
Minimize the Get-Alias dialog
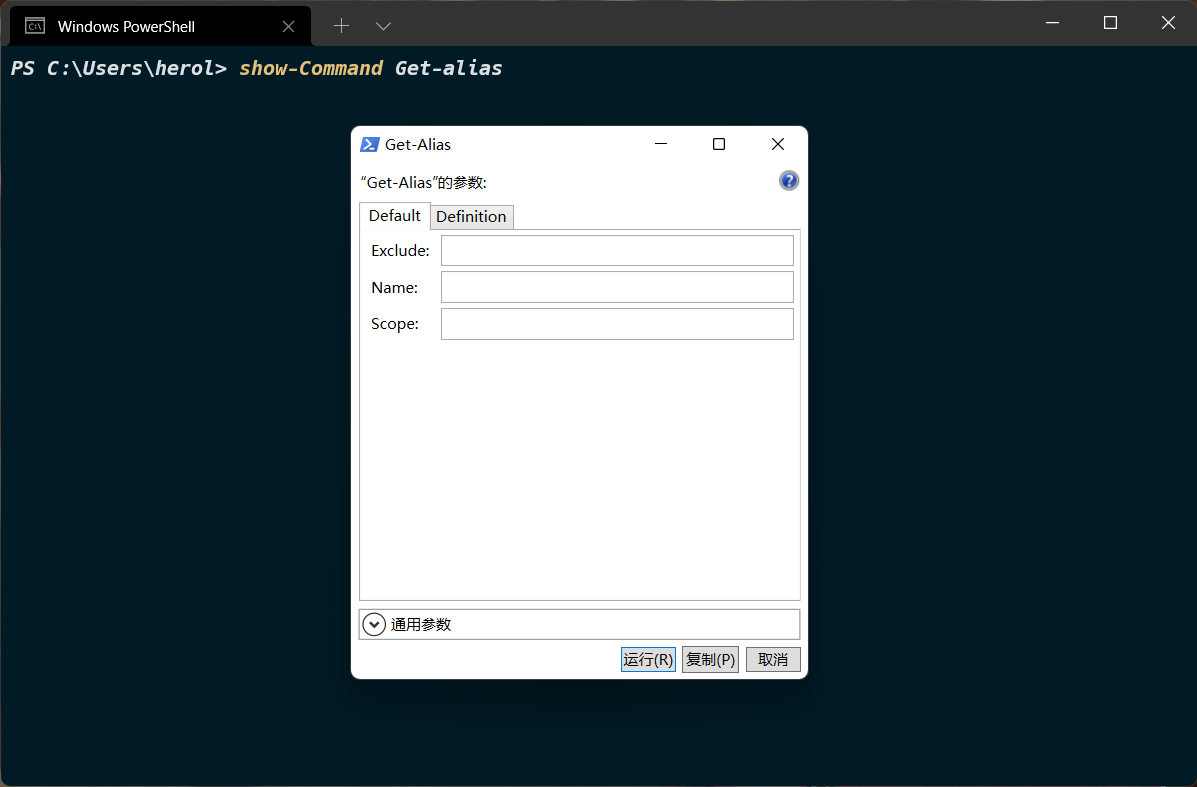click(661, 144)
